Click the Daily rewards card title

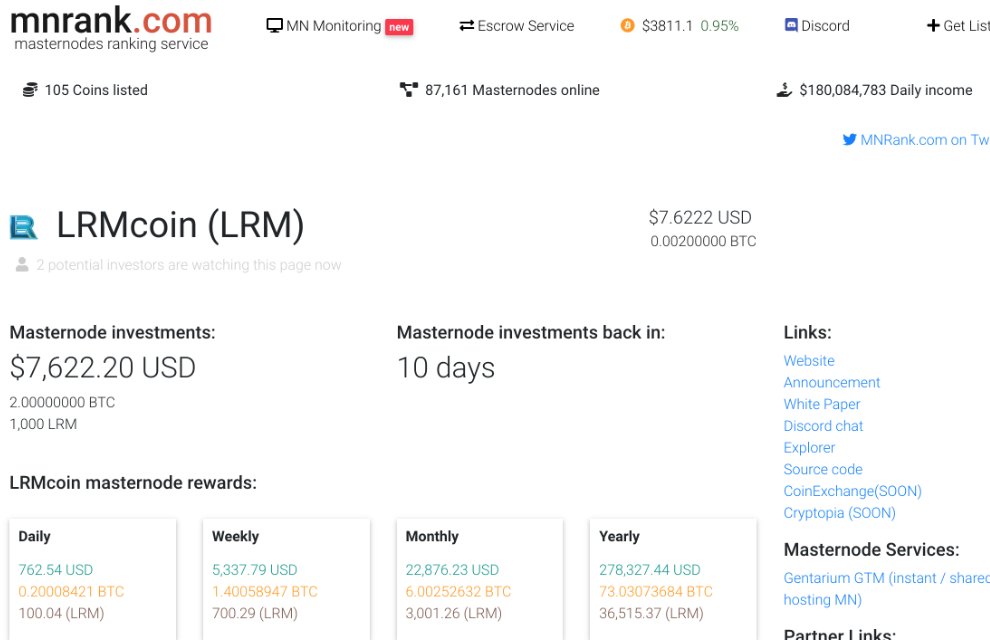pos(34,536)
